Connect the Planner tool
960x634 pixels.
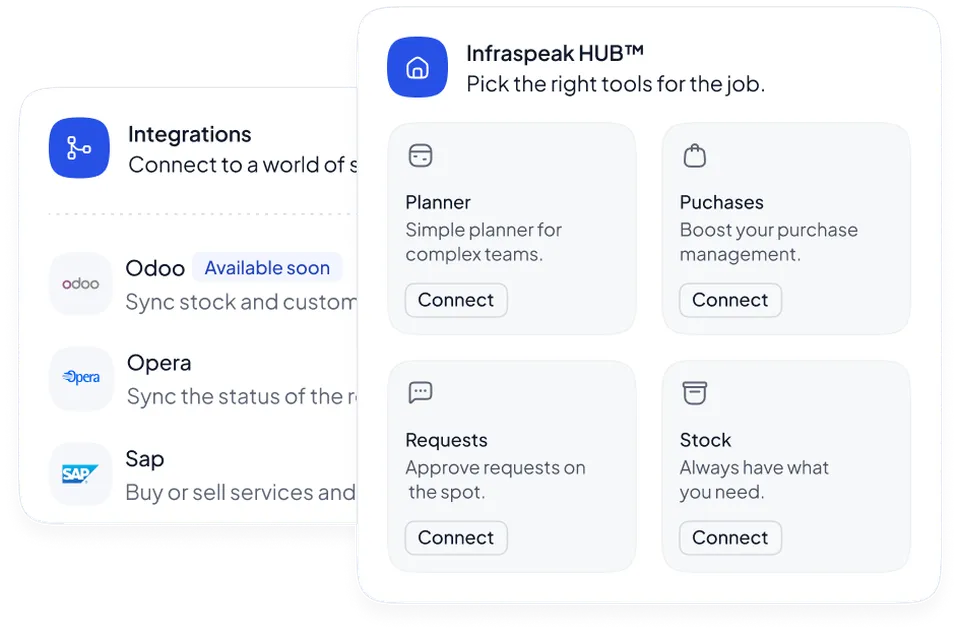(x=456, y=300)
